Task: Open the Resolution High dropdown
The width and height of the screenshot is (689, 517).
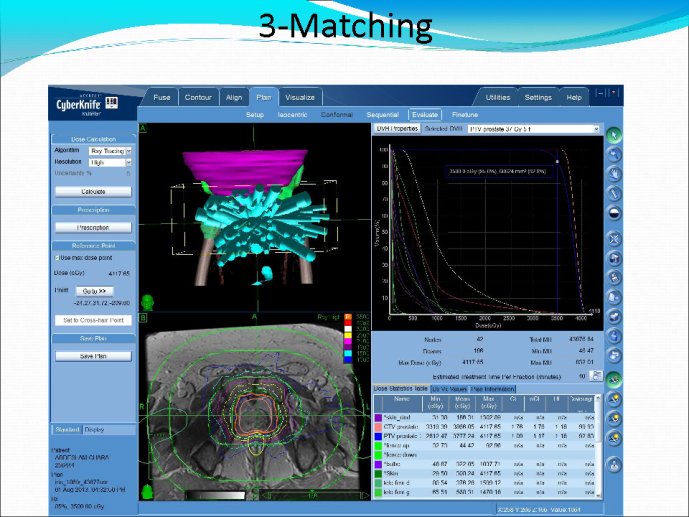Action: pyautogui.click(x=110, y=163)
